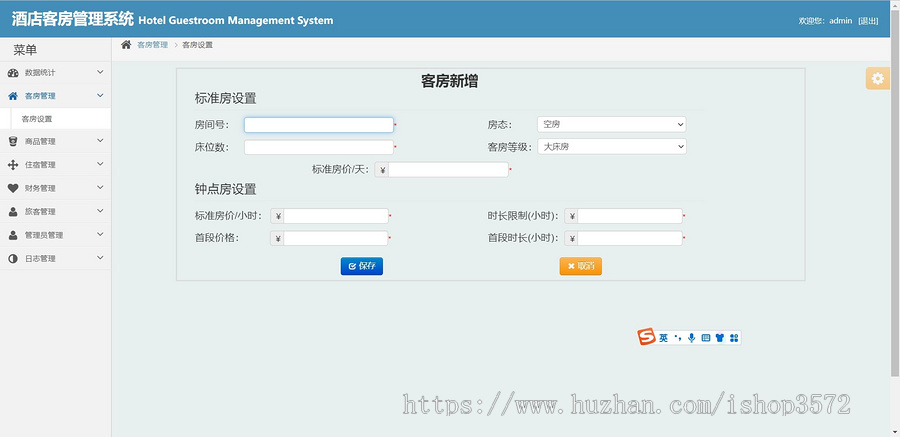The image size is (900, 437).
Task: Open the 客房等级 dropdown showing 大床房
Action: (612, 147)
